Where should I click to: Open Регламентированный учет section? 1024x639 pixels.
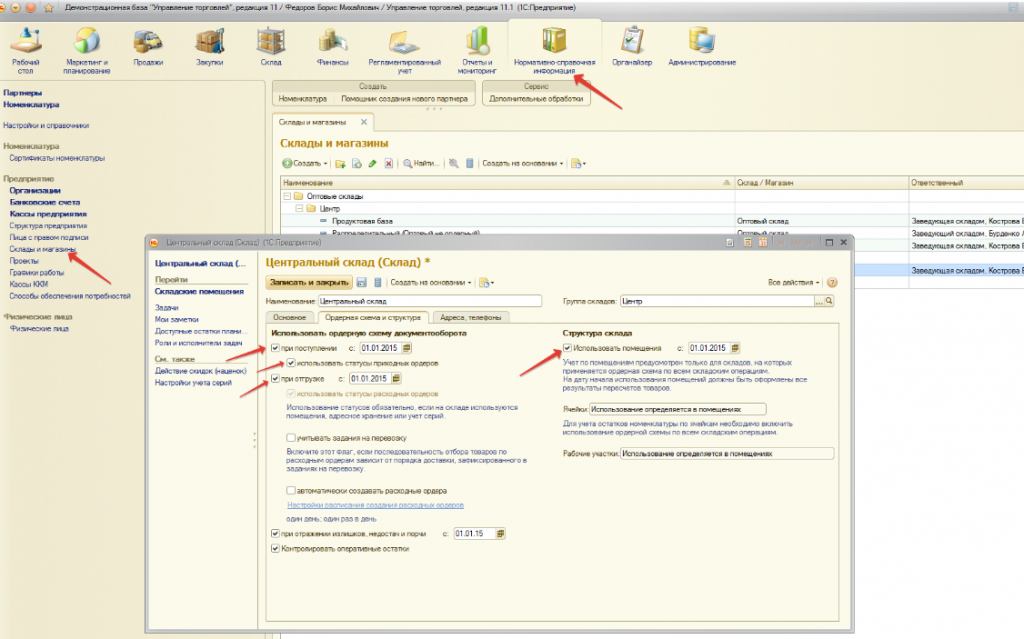pyautogui.click(x=404, y=50)
